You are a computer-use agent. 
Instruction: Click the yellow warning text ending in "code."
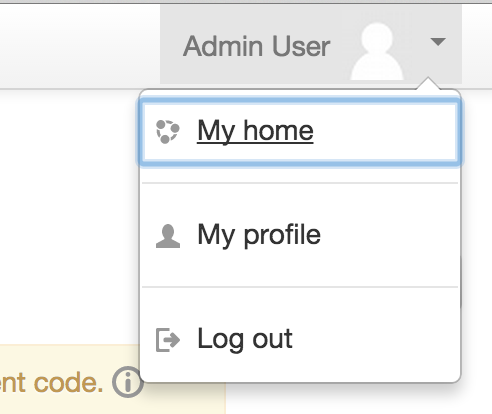(x=51, y=383)
